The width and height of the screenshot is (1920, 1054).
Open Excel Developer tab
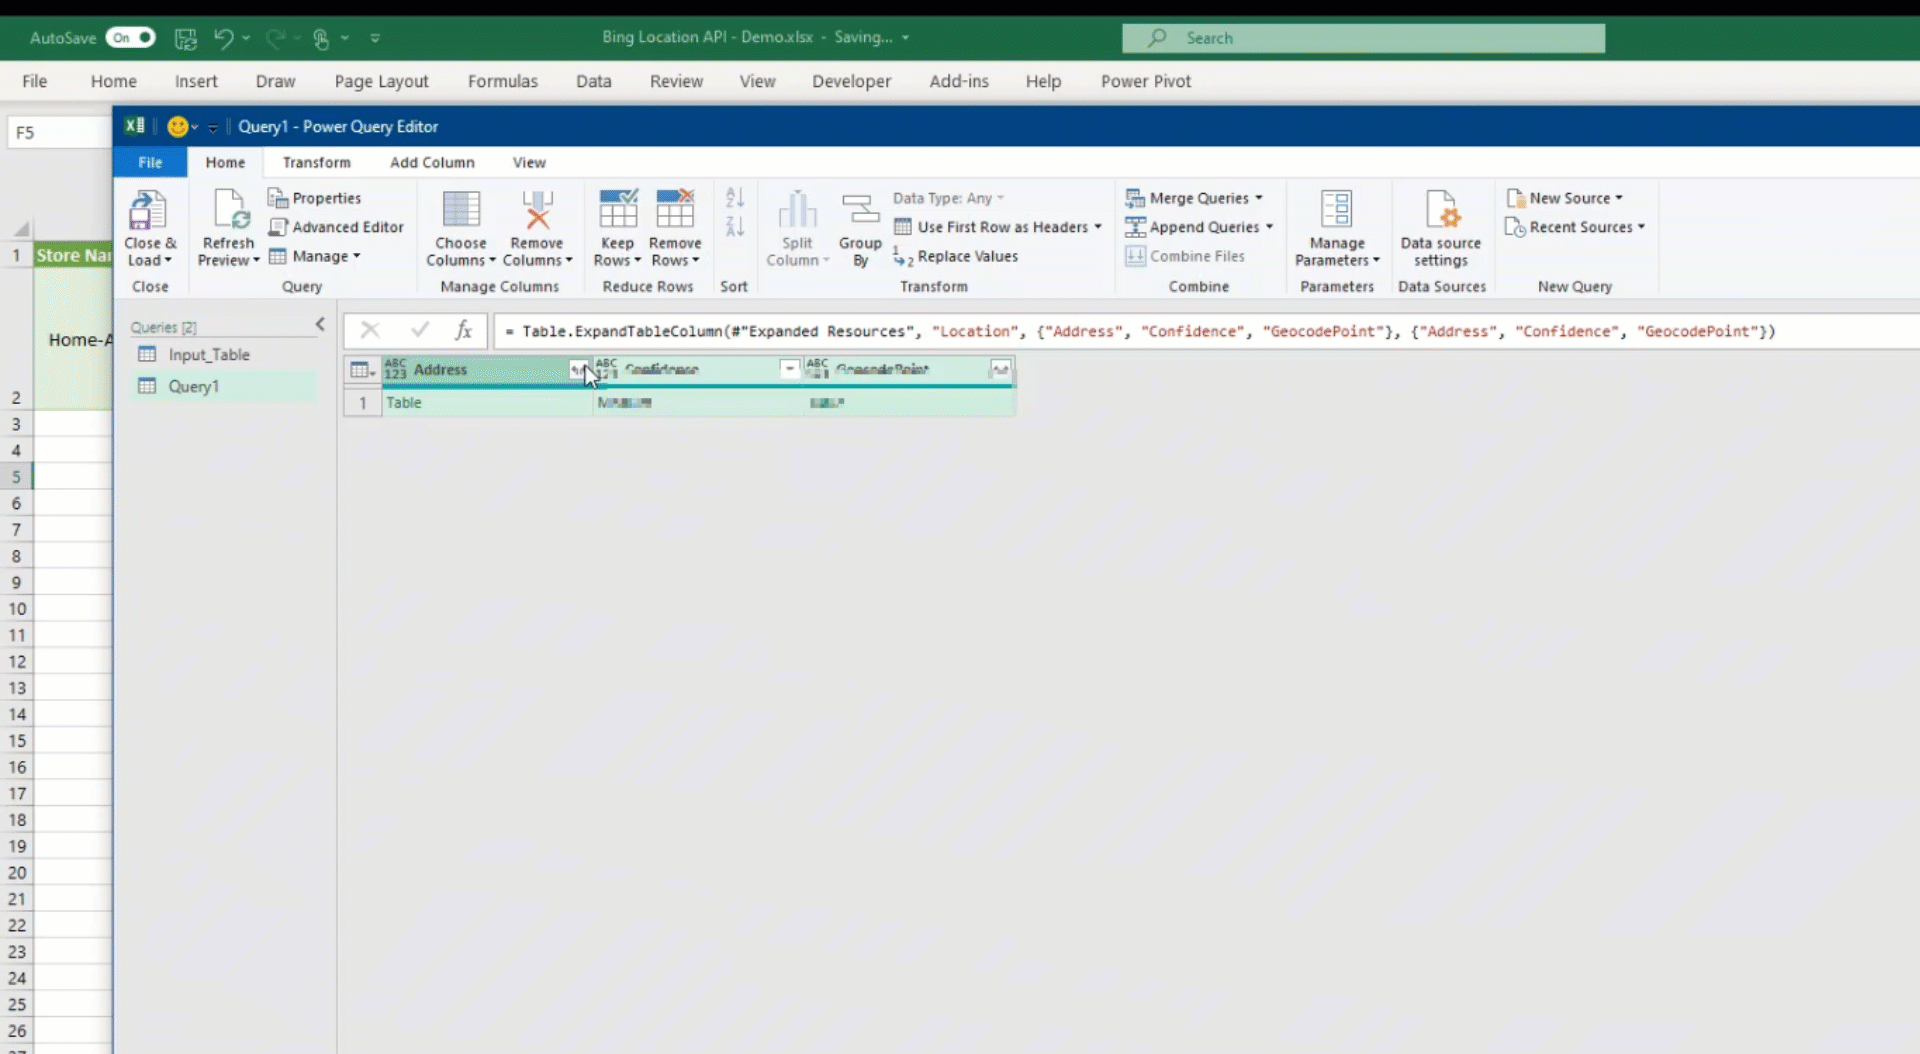pos(851,81)
